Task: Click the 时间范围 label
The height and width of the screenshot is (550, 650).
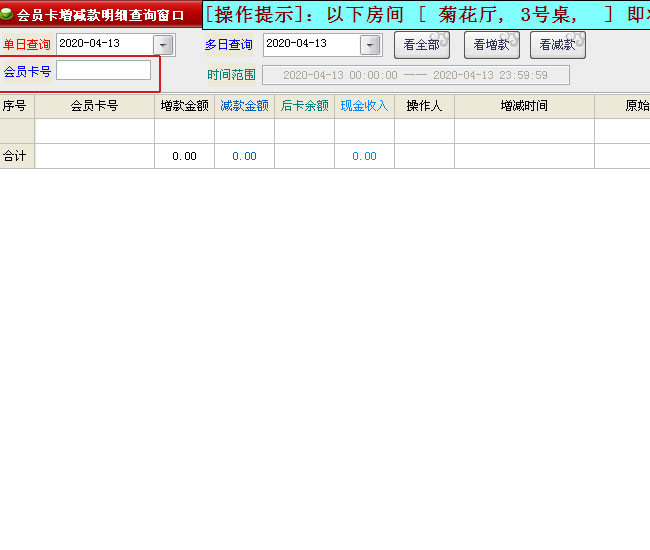Action: click(231, 75)
